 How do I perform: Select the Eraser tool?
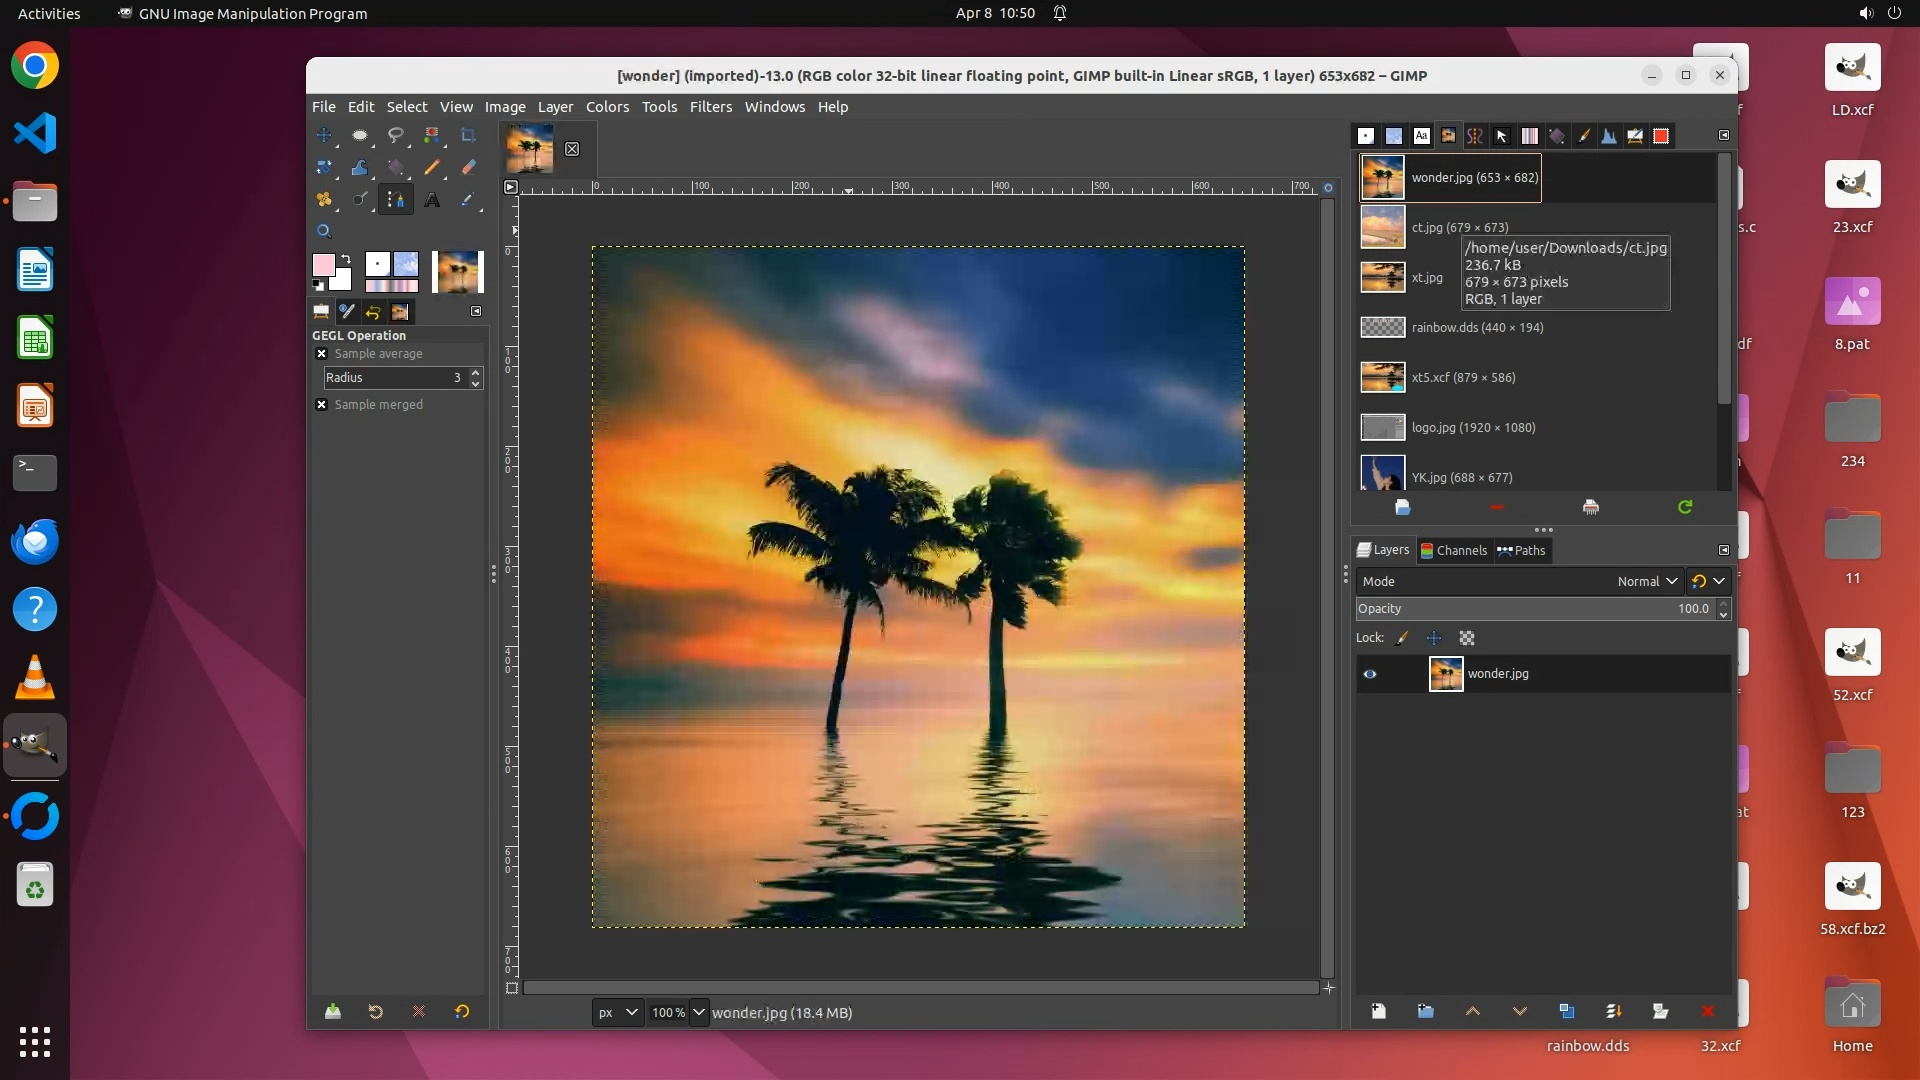point(468,167)
